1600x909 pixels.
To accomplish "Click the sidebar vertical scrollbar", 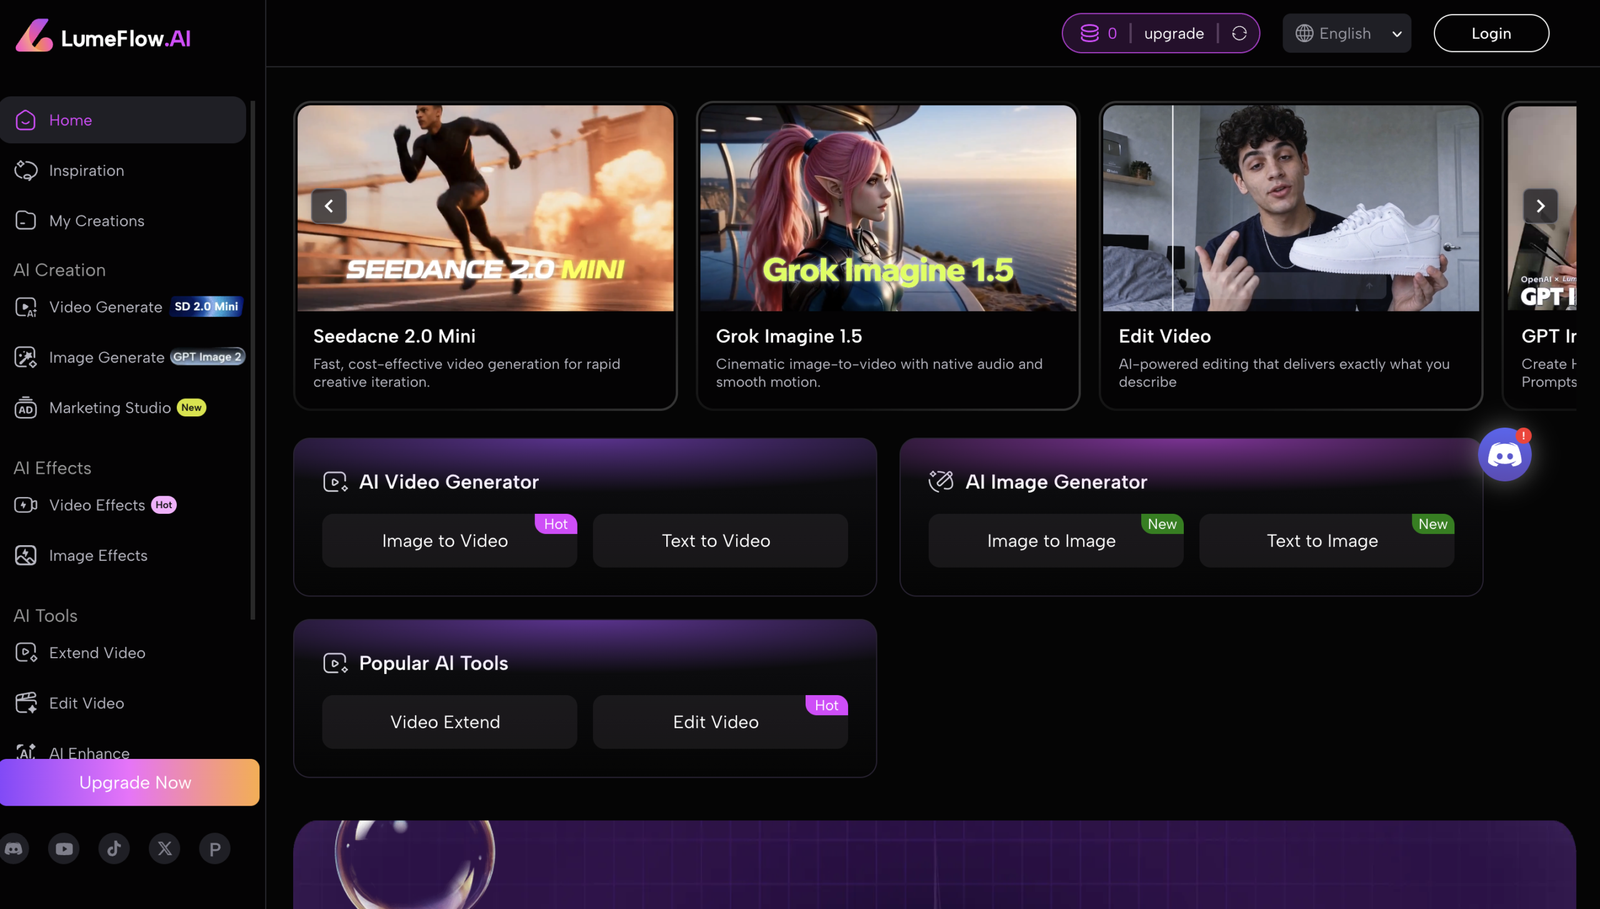I will click(x=253, y=360).
